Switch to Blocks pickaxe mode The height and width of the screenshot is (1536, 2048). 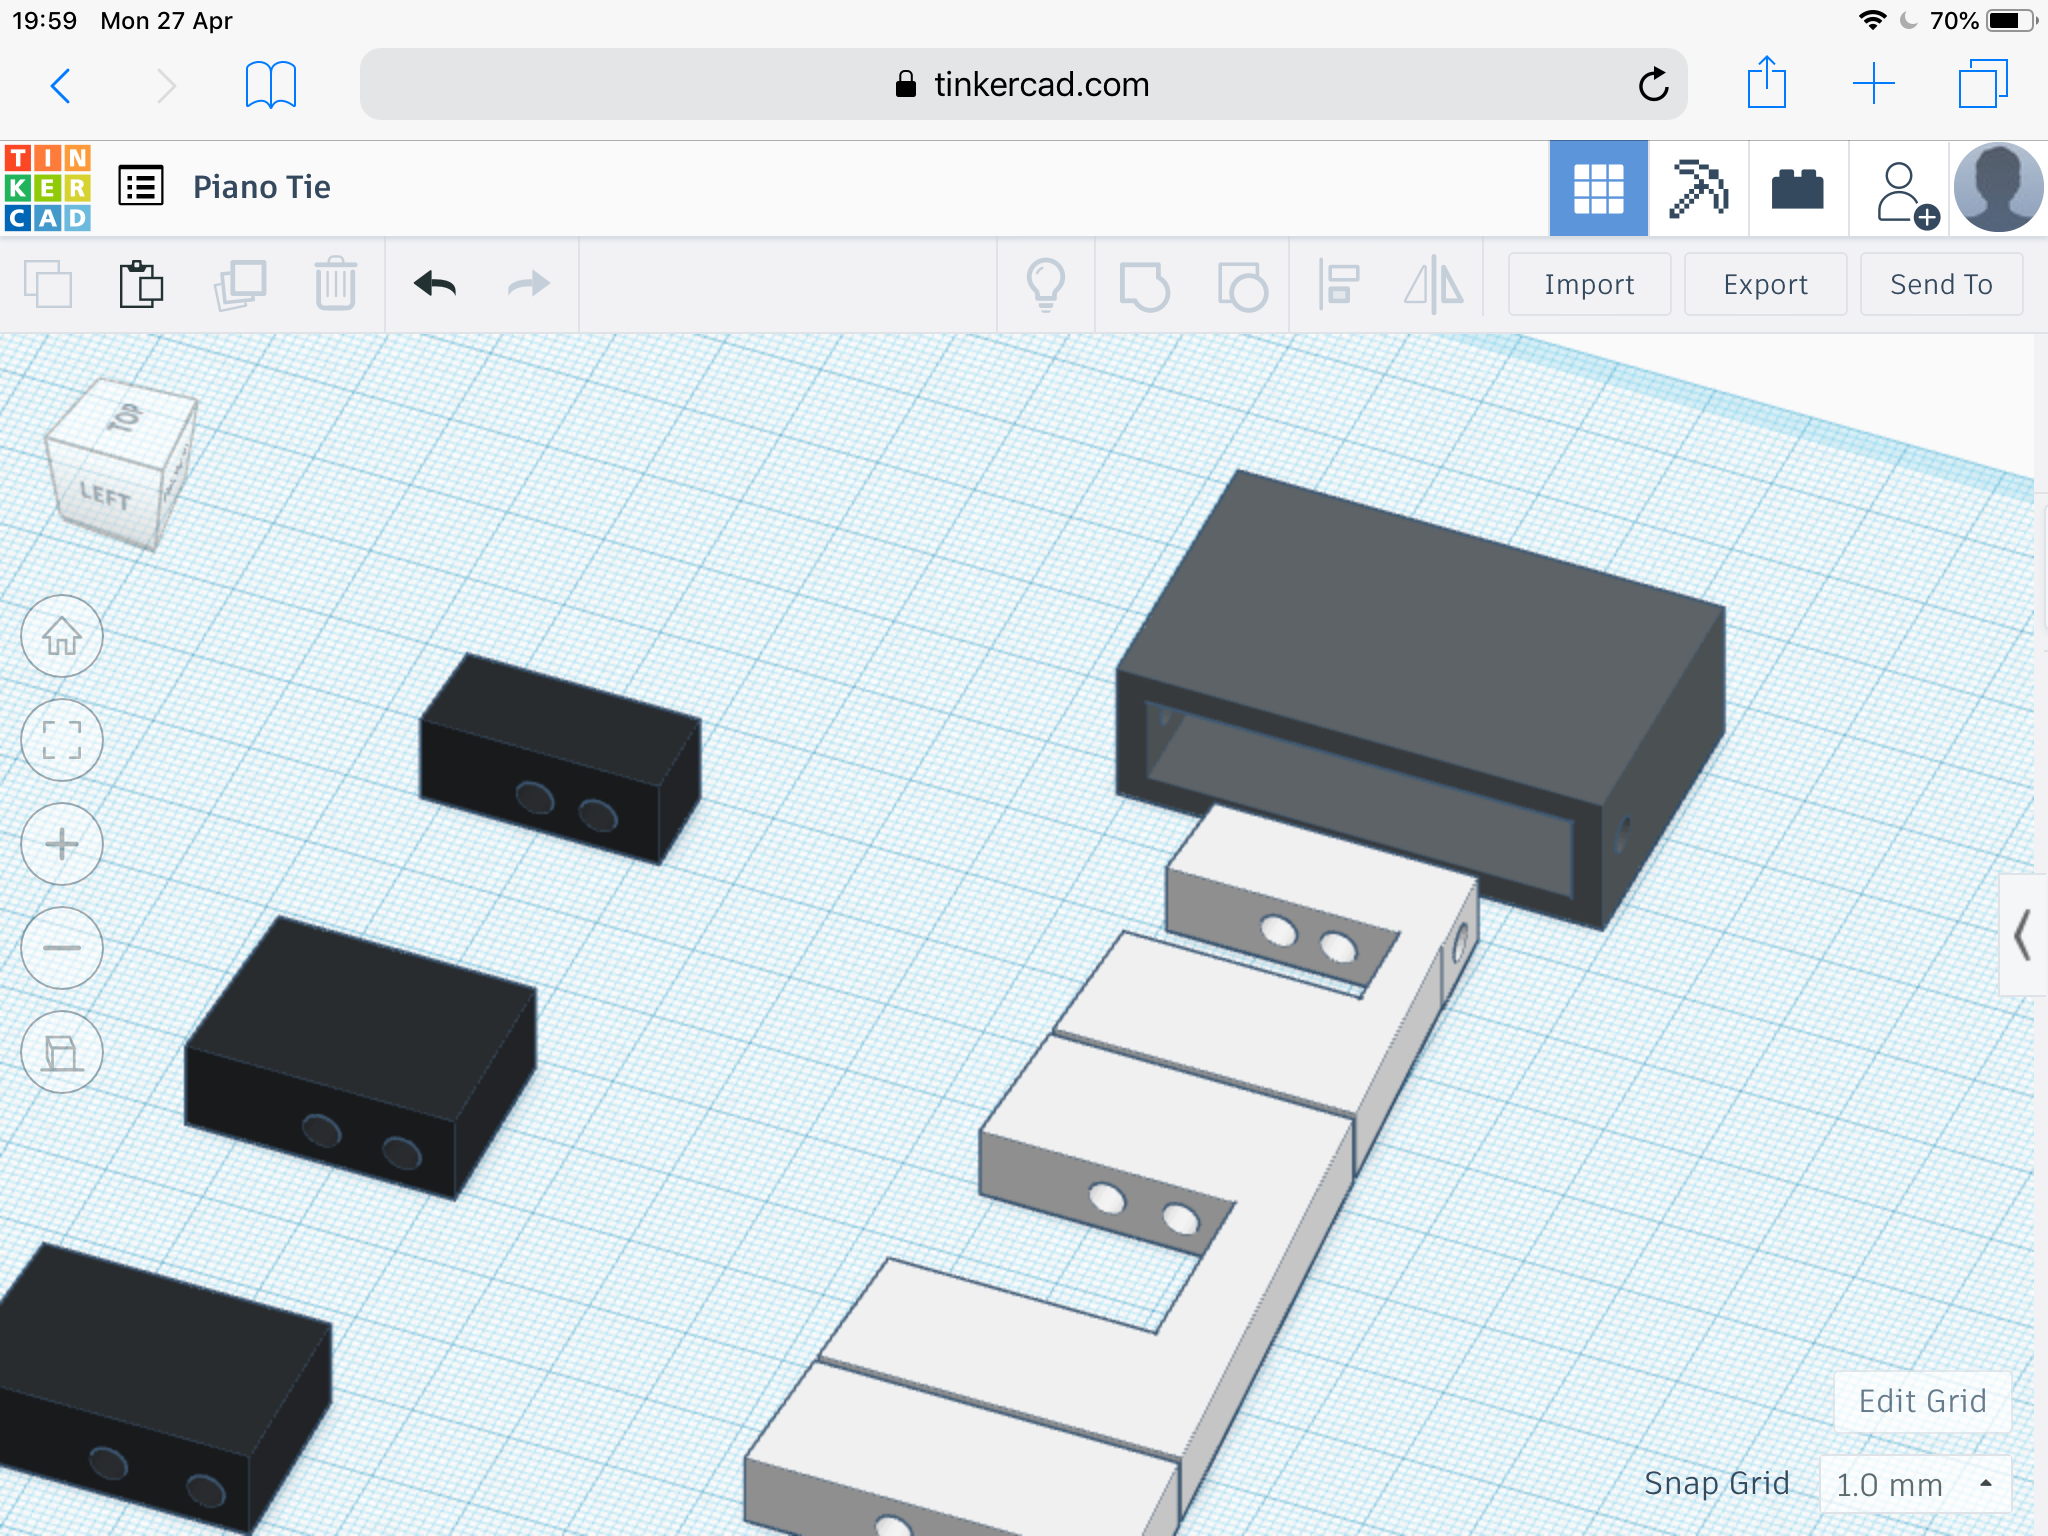click(x=1698, y=188)
